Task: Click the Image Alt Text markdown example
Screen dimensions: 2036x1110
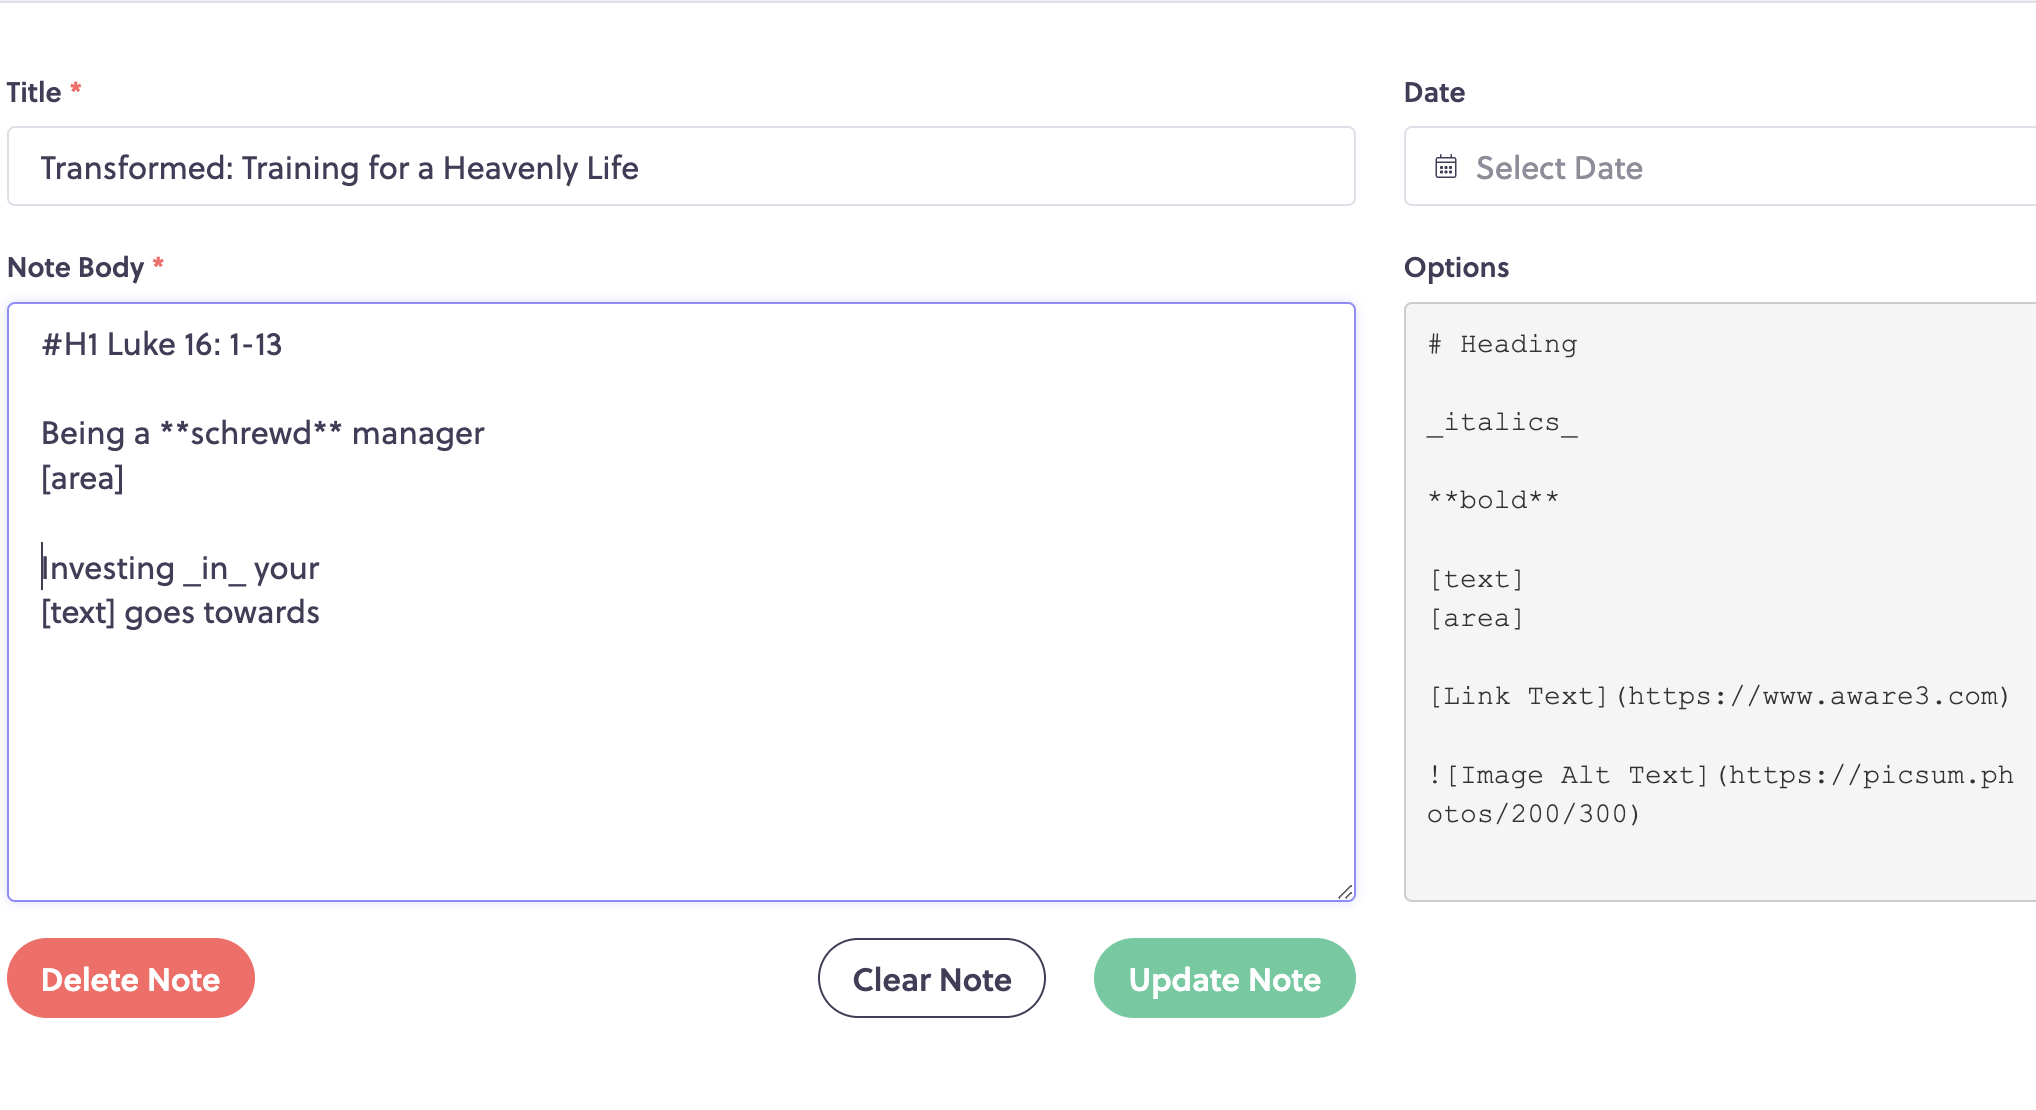Action: pyautogui.click(x=1720, y=794)
